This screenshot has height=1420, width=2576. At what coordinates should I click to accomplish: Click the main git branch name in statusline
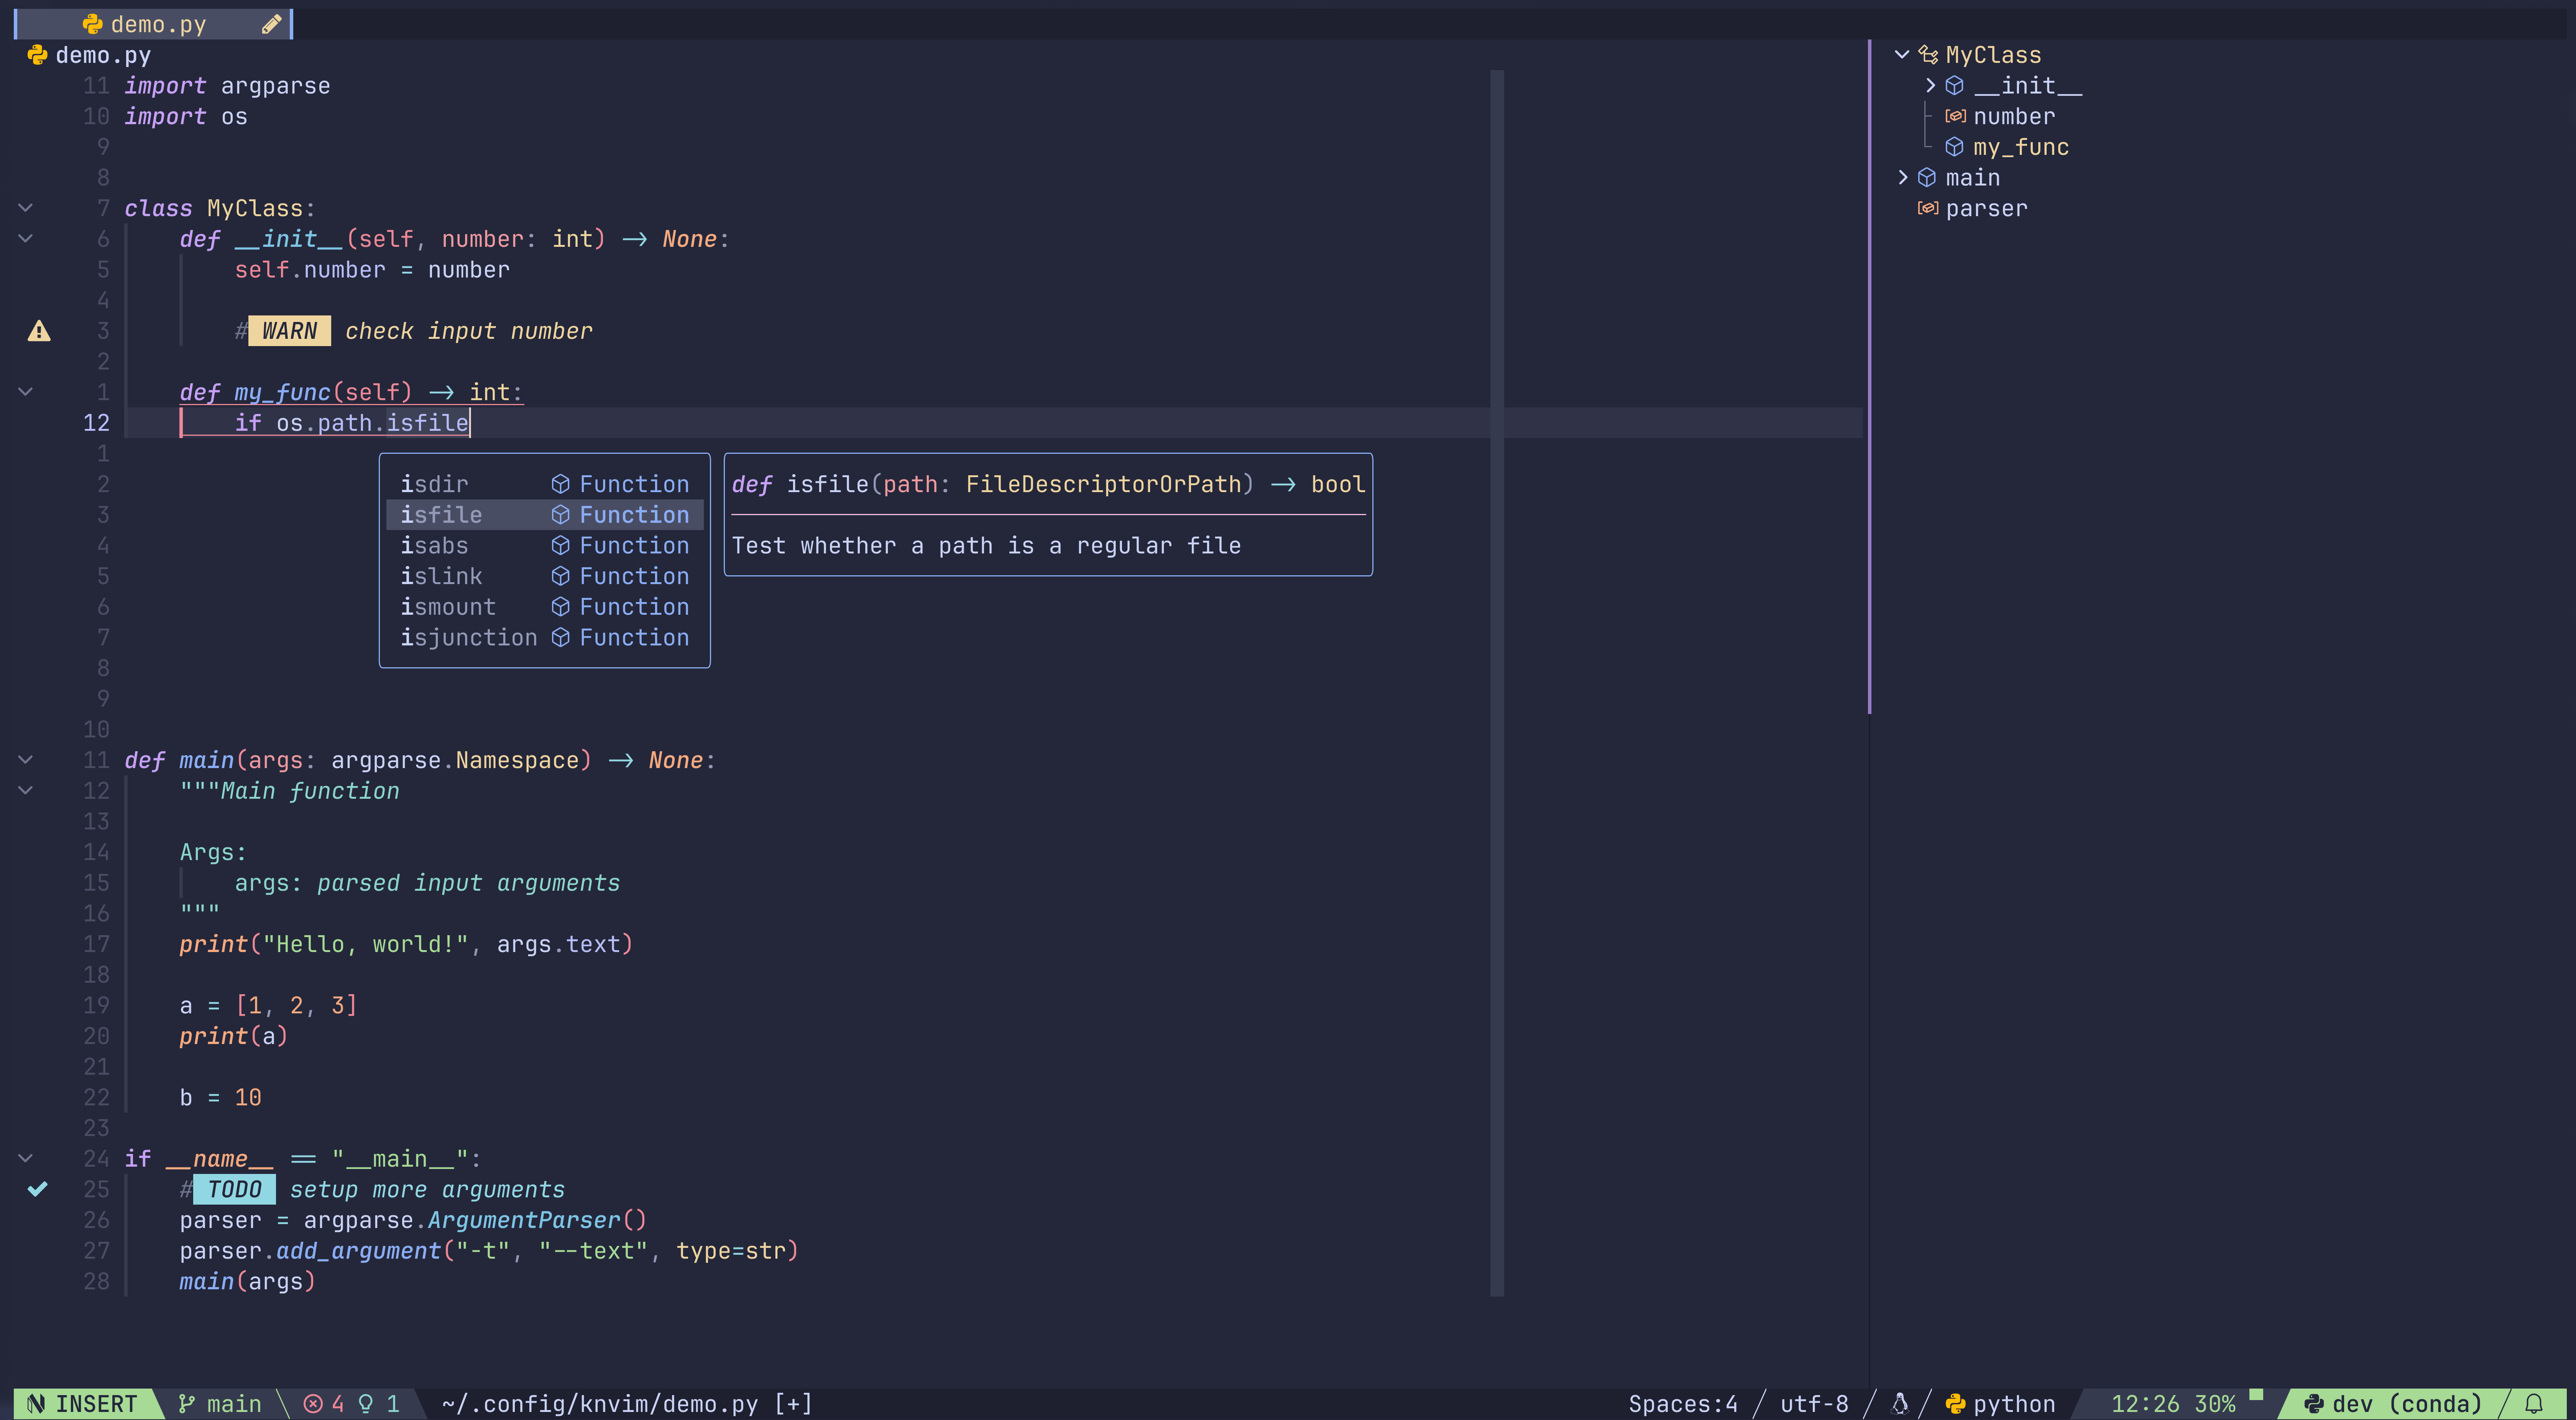coord(234,1404)
